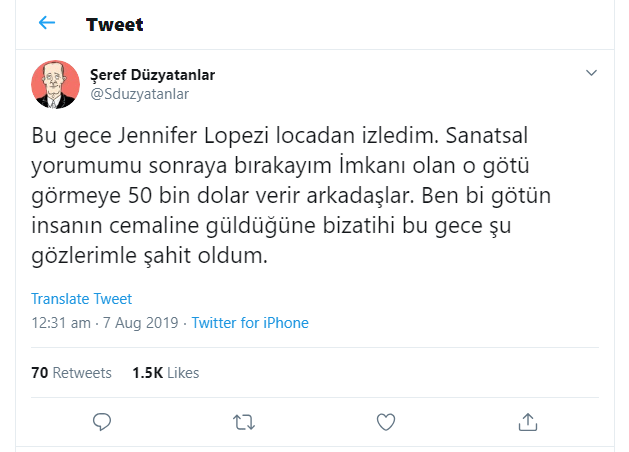Go back using the left arrow

[47, 23]
